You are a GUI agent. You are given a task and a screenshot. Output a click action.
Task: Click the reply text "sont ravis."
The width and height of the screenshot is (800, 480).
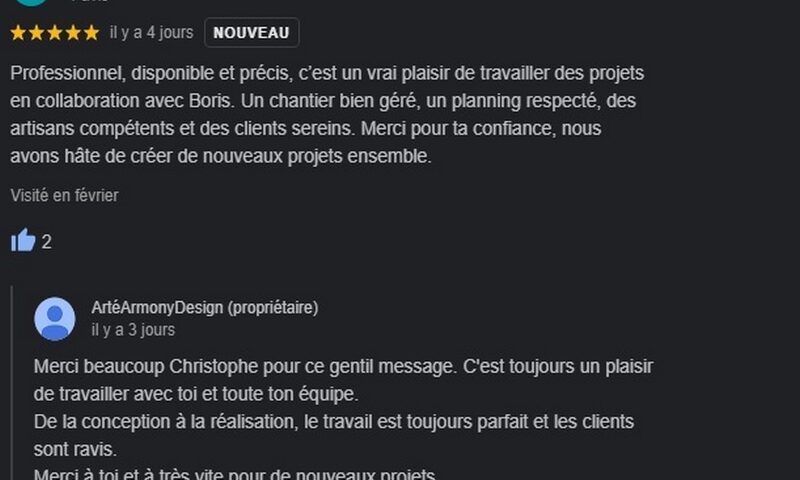tap(76, 449)
